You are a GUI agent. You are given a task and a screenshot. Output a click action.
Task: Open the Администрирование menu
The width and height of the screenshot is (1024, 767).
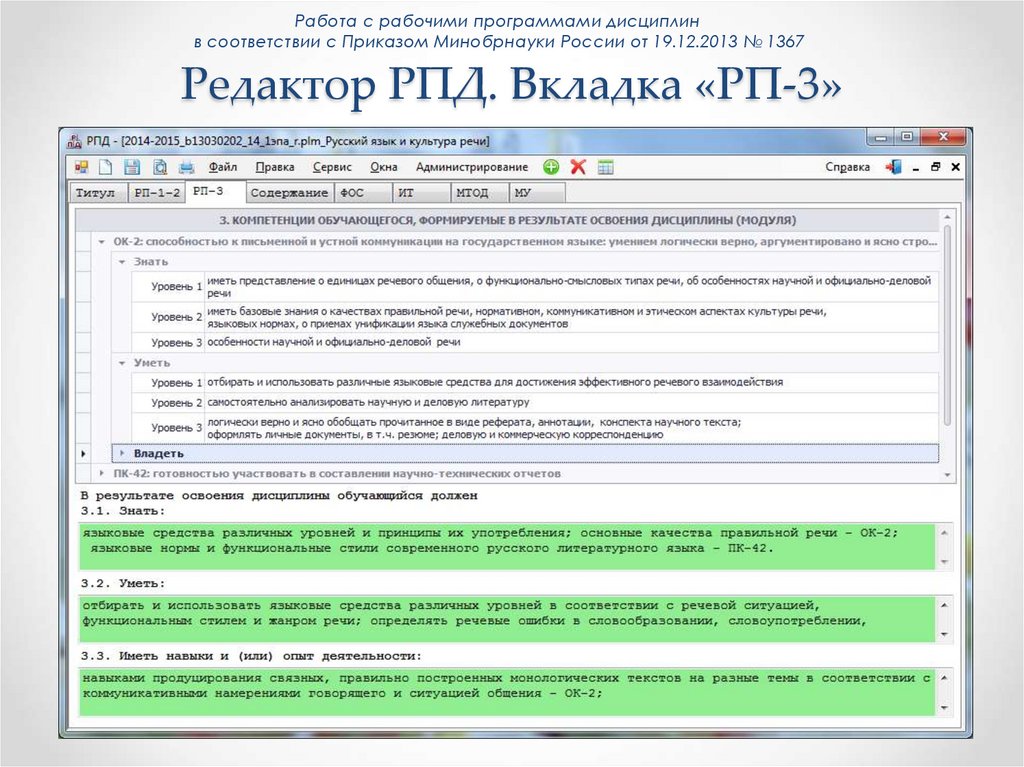(x=471, y=167)
